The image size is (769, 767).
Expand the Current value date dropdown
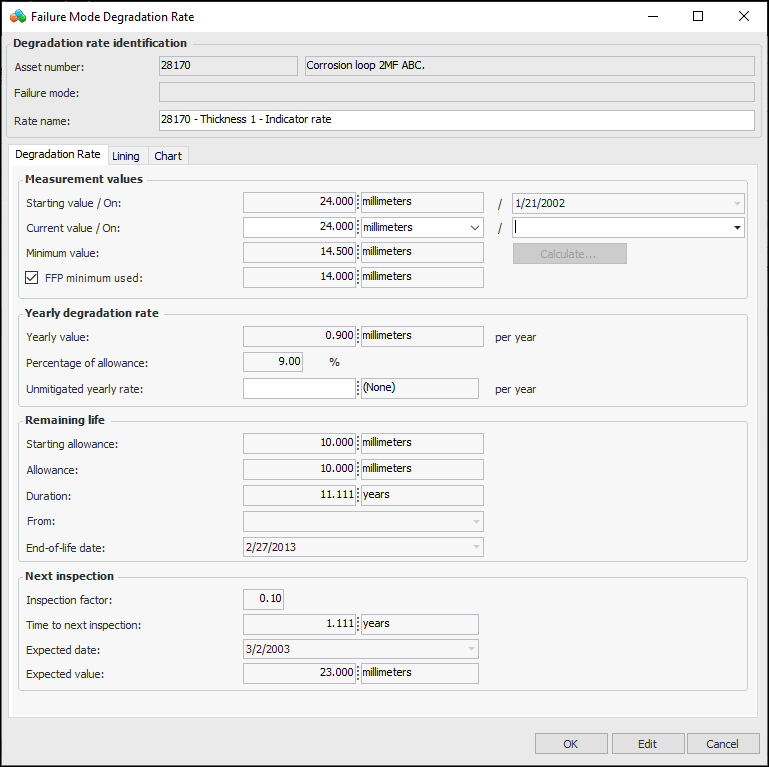737,228
